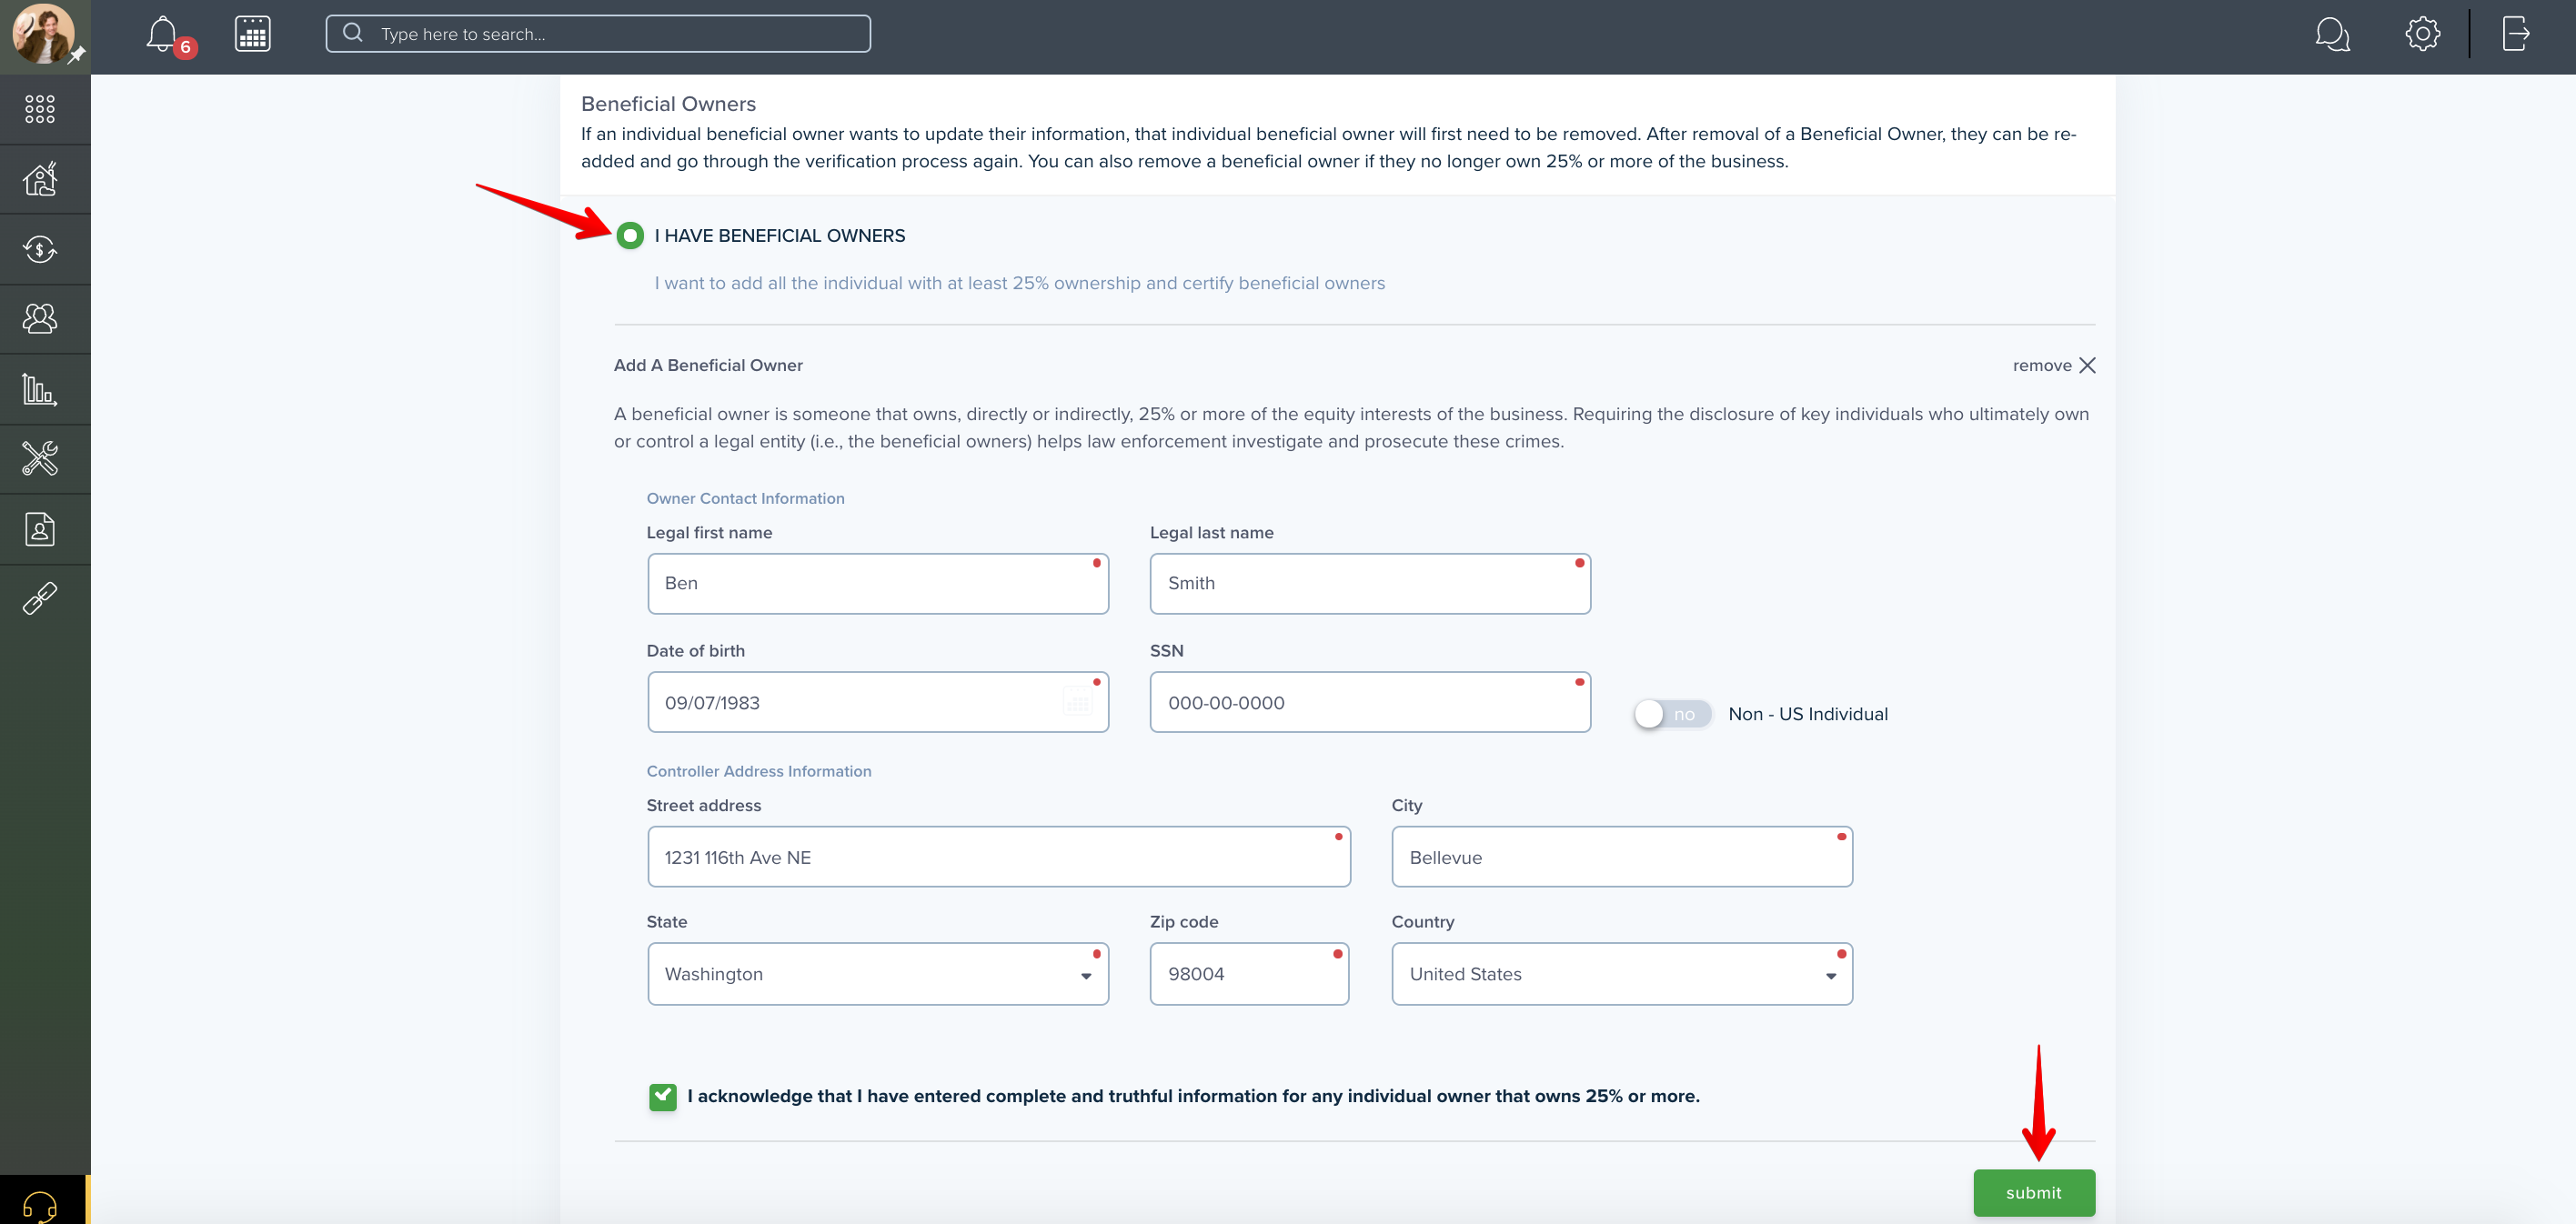Click Owner Contact Information section label
The height and width of the screenshot is (1224, 2576).
pos(745,499)
